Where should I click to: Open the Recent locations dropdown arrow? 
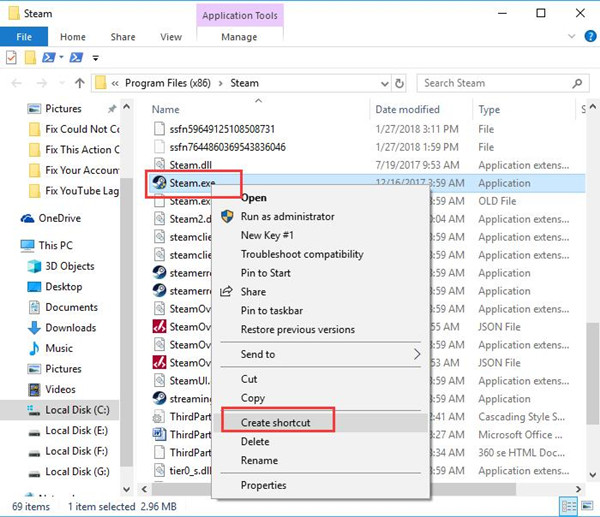pos(62,83)
